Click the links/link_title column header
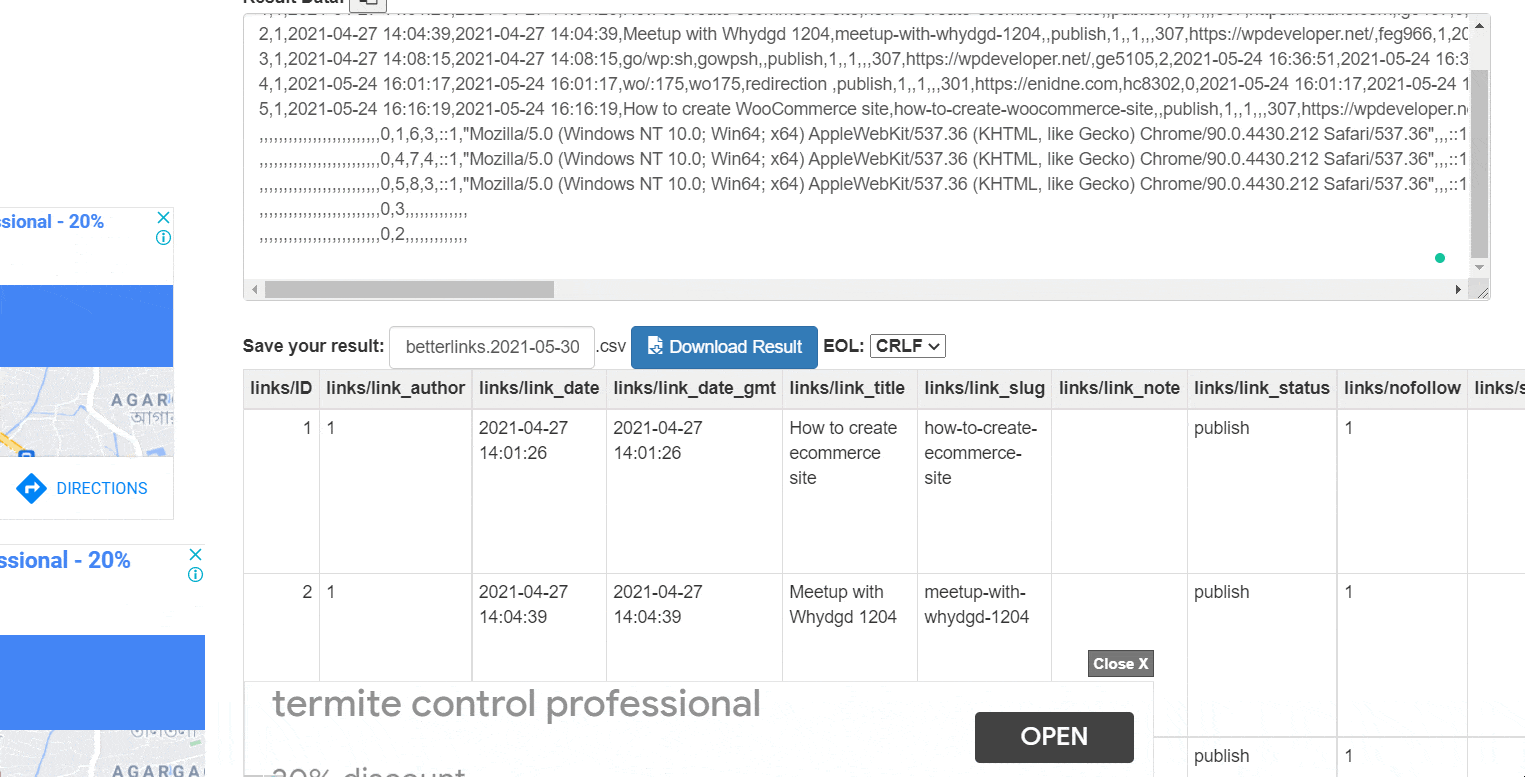The width and height of the screenshot is (1525, 777). coord(849,388)
